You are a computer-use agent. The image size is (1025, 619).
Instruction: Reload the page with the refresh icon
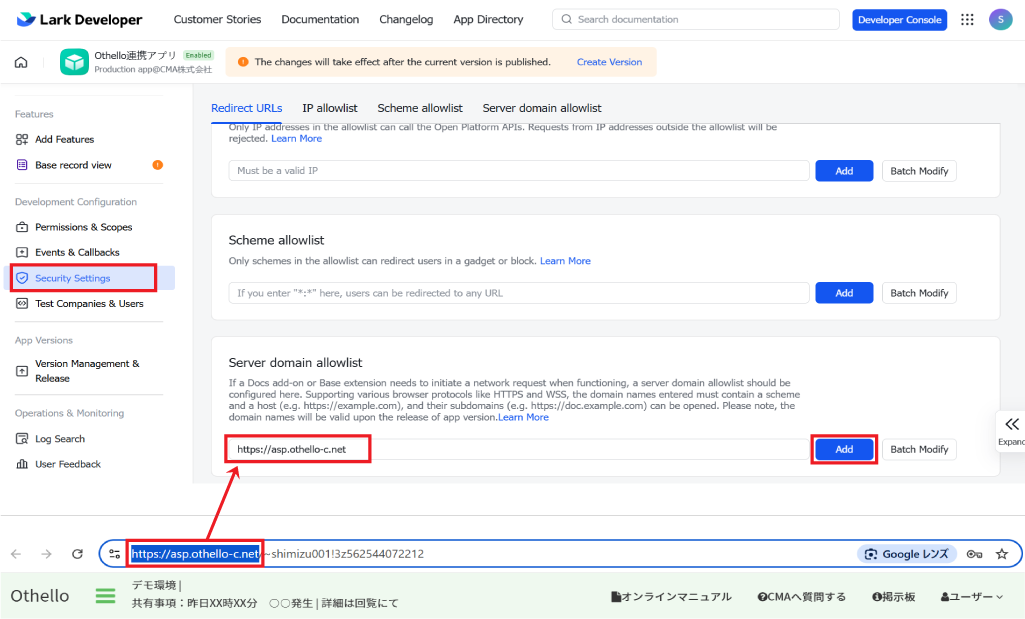77,554
